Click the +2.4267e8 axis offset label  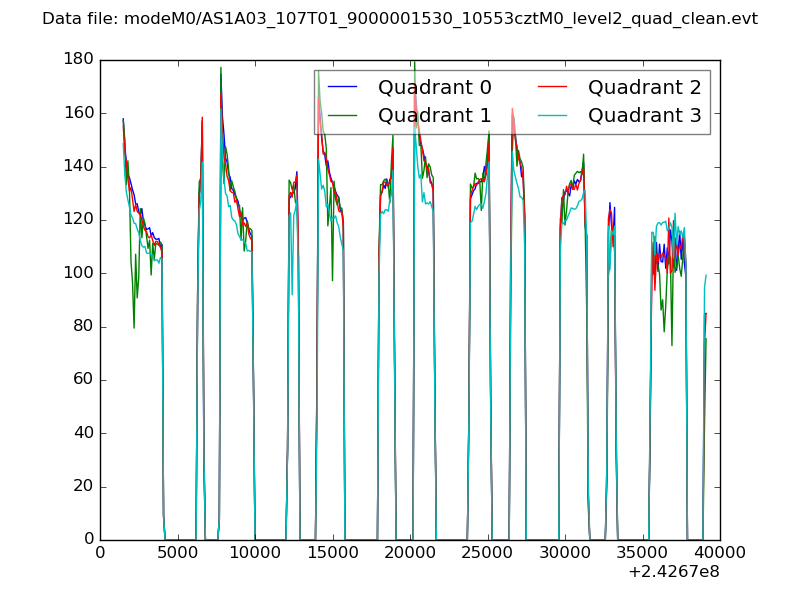tap(674, 572)
